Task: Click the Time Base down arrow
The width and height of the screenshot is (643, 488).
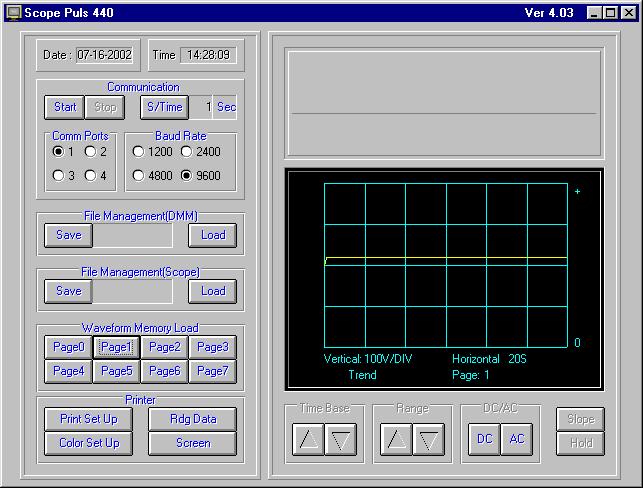Action: tap(341, 440)
